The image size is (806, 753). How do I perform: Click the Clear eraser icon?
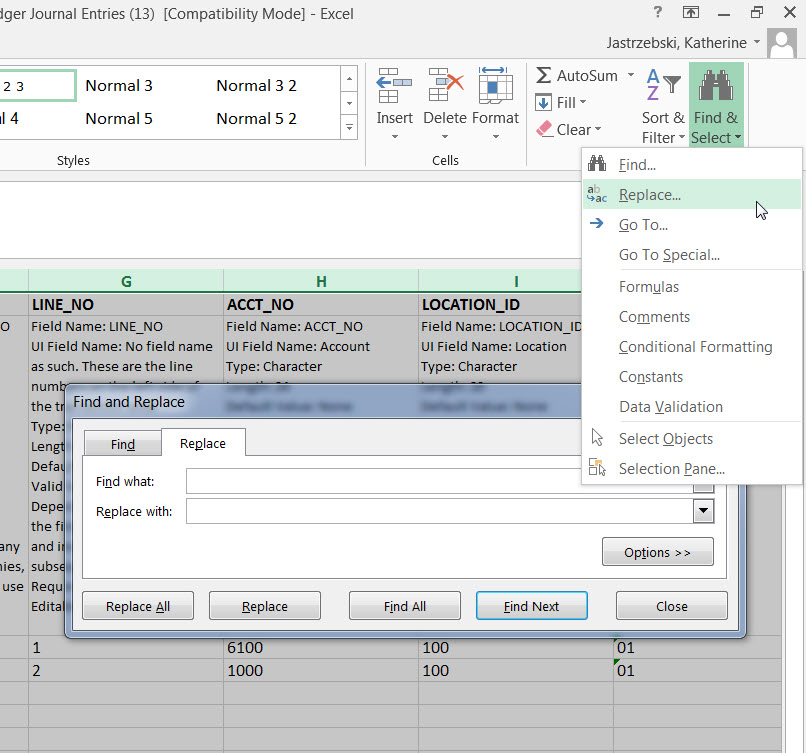click(x=544, y=129)
